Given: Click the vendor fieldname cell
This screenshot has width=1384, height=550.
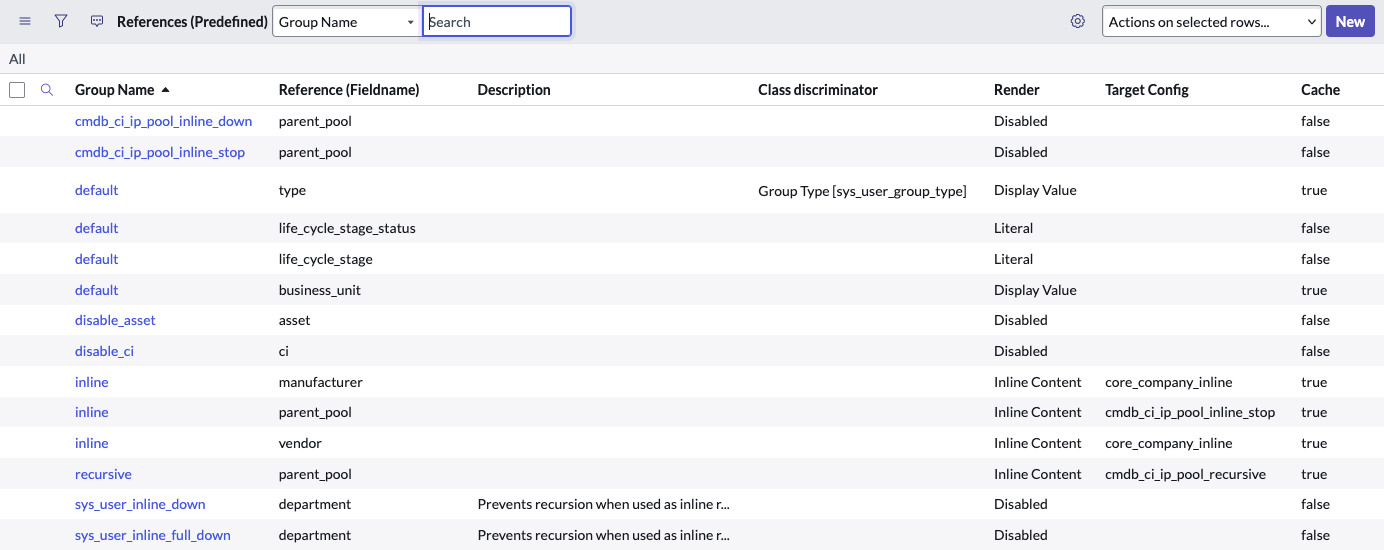Looking at the screenshot, I should point(300,443).
